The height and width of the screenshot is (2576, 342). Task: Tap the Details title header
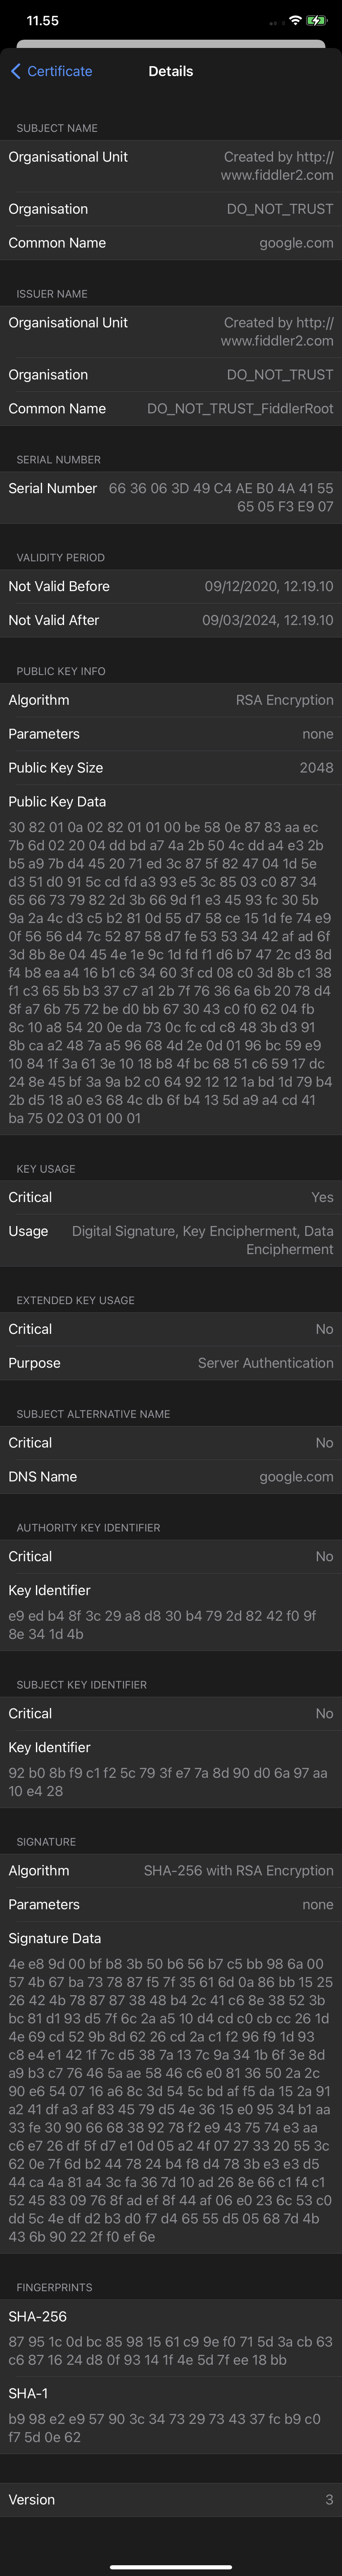point(171,71)
